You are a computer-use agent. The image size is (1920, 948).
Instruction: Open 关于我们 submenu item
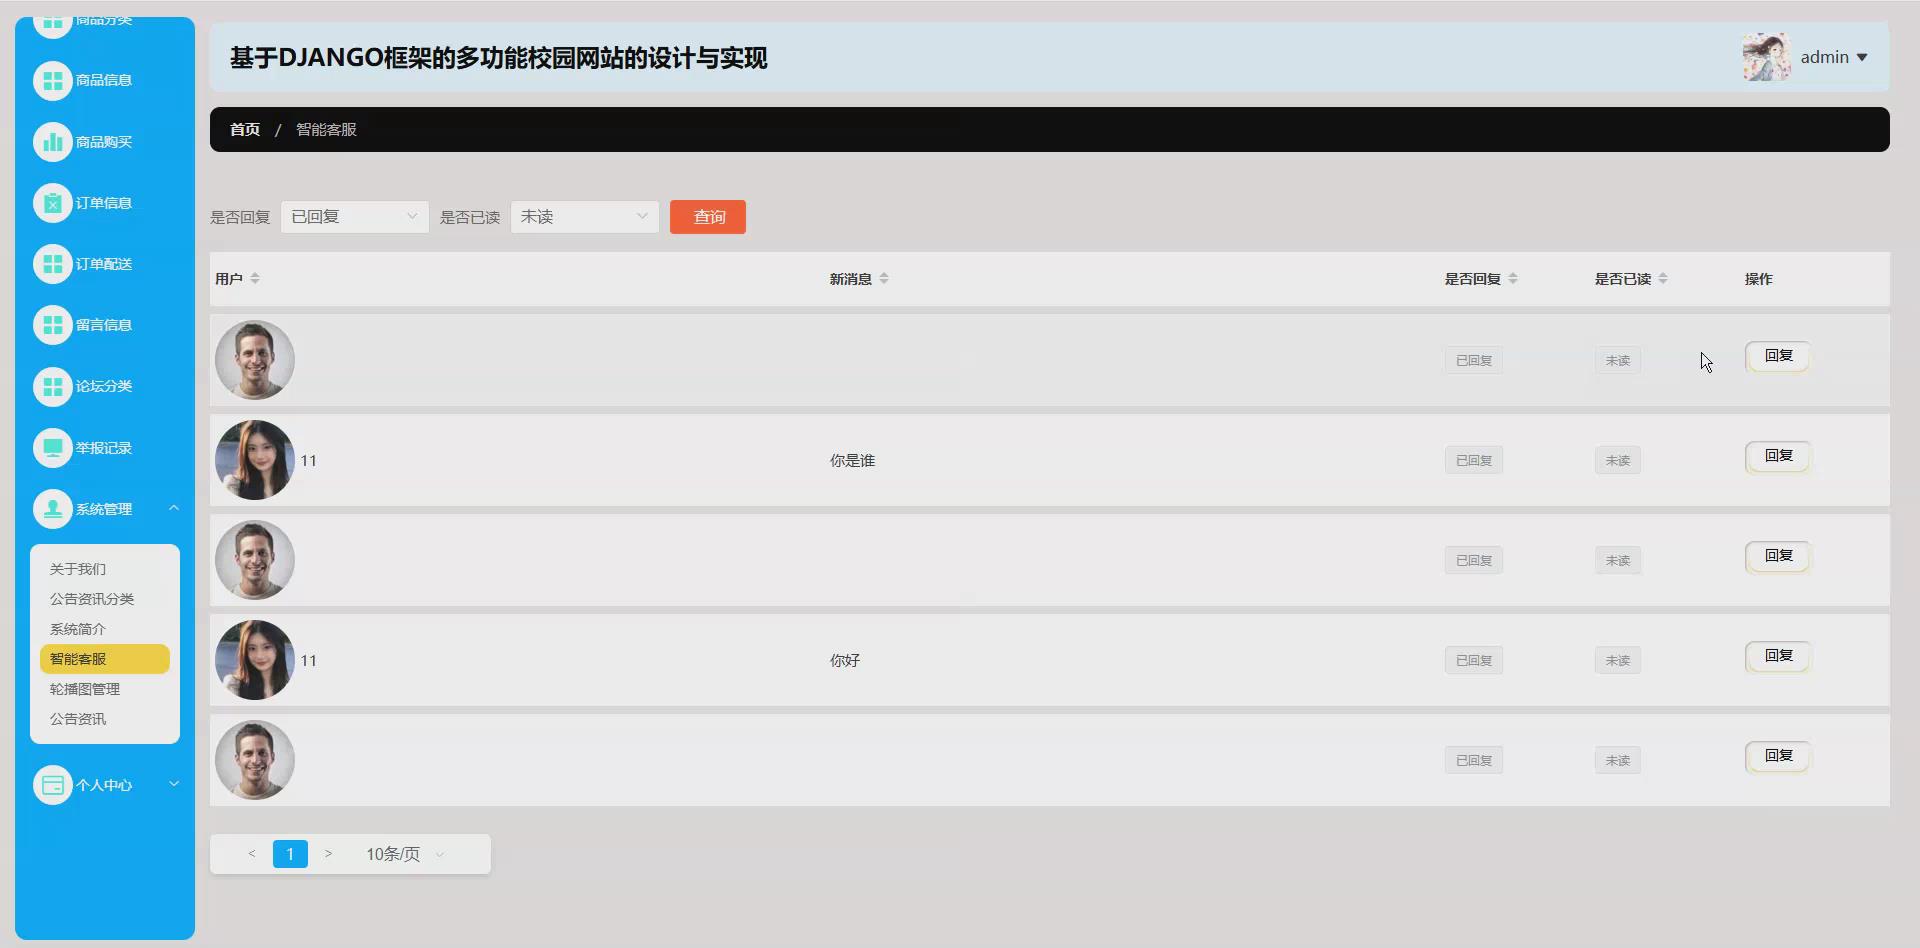click(x=105, y=569)
